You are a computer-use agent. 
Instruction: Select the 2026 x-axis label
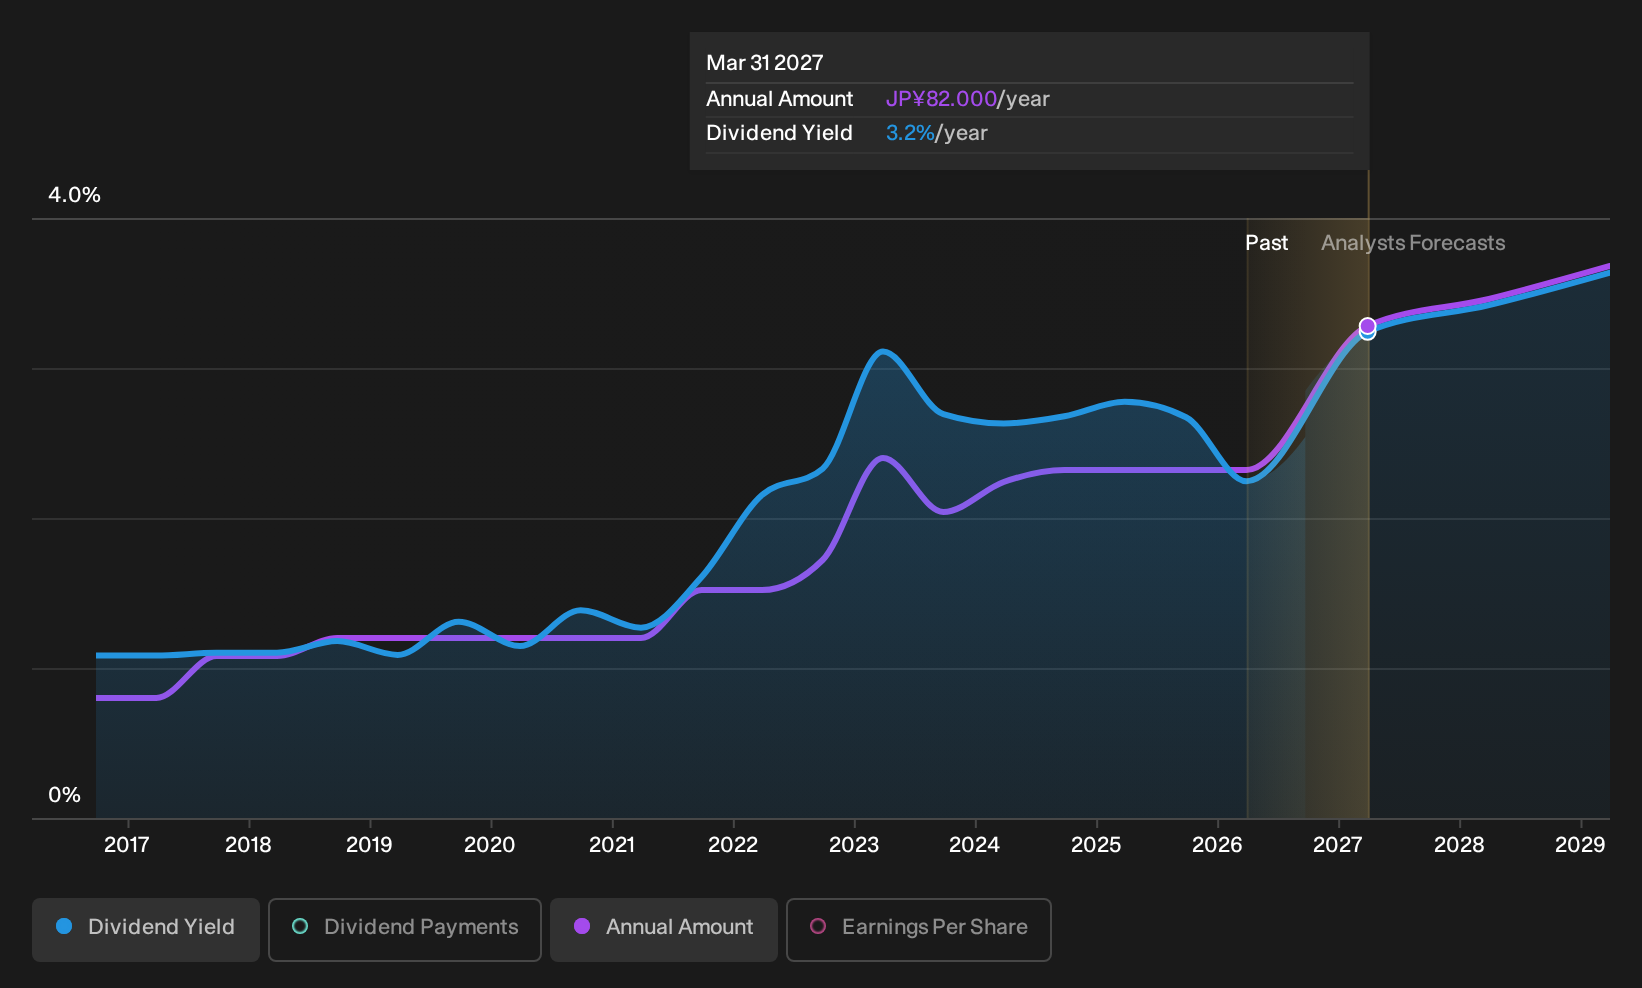pos(1217,845)
